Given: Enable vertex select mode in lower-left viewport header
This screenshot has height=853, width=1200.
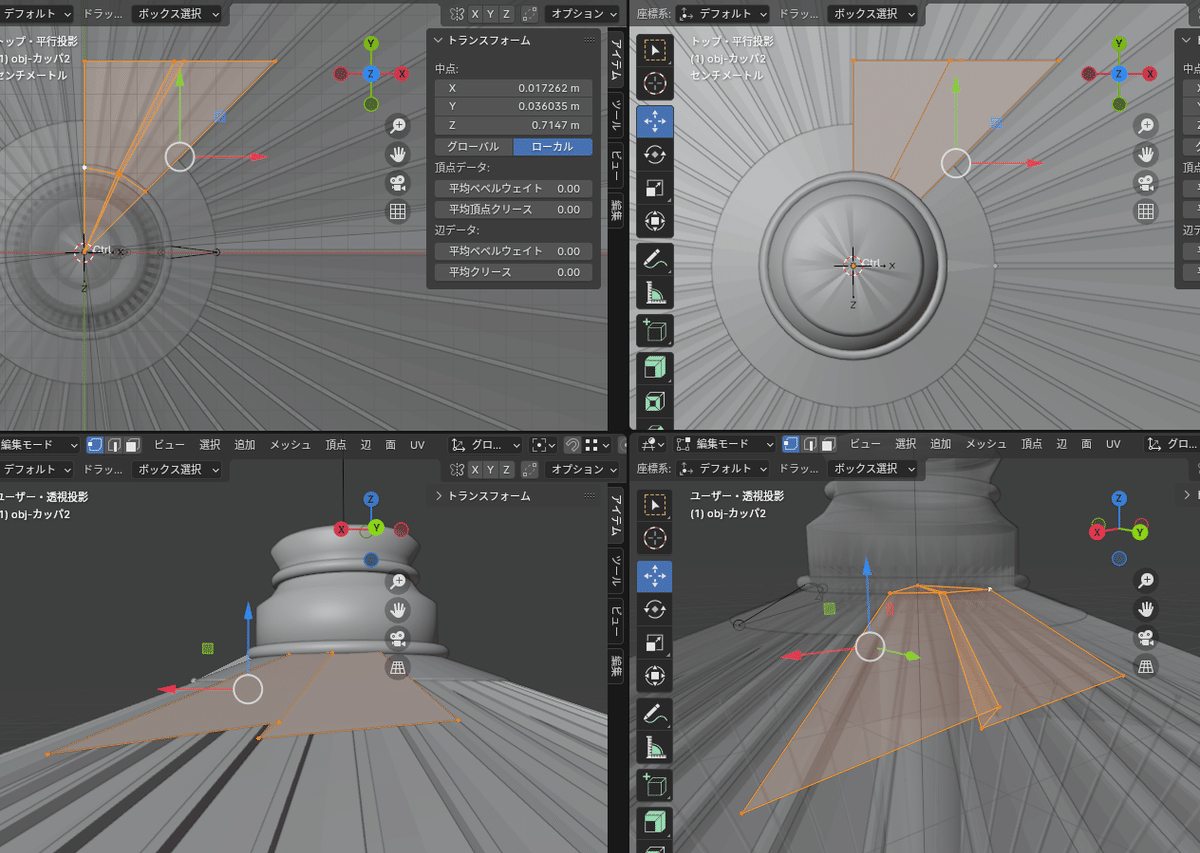Looking at the screenshot, I should pos(96,445).
